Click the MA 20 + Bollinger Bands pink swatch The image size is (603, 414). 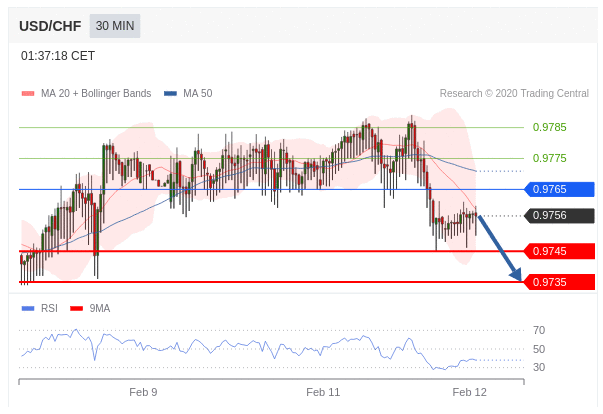point(28,93)
